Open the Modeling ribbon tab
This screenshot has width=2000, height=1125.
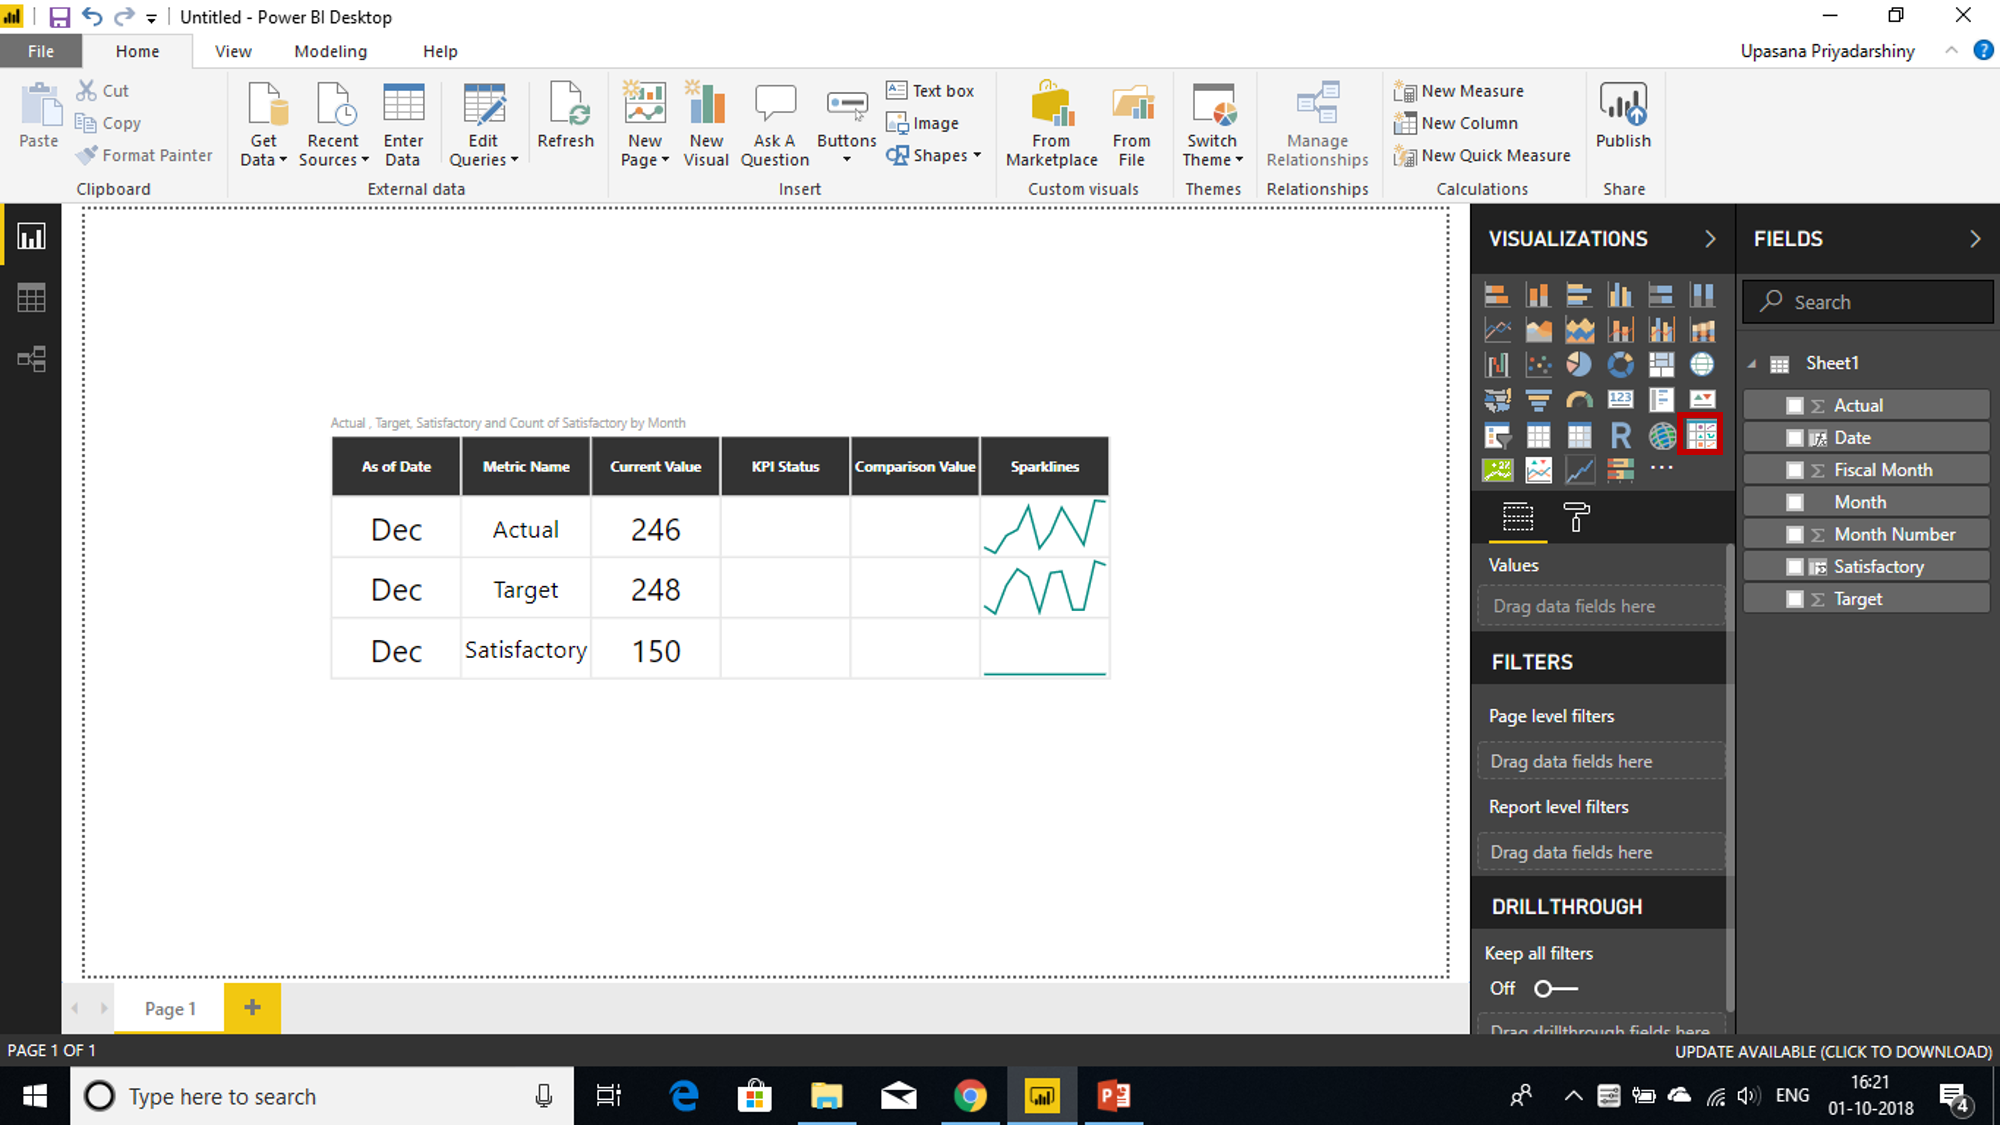pos(330,51)
